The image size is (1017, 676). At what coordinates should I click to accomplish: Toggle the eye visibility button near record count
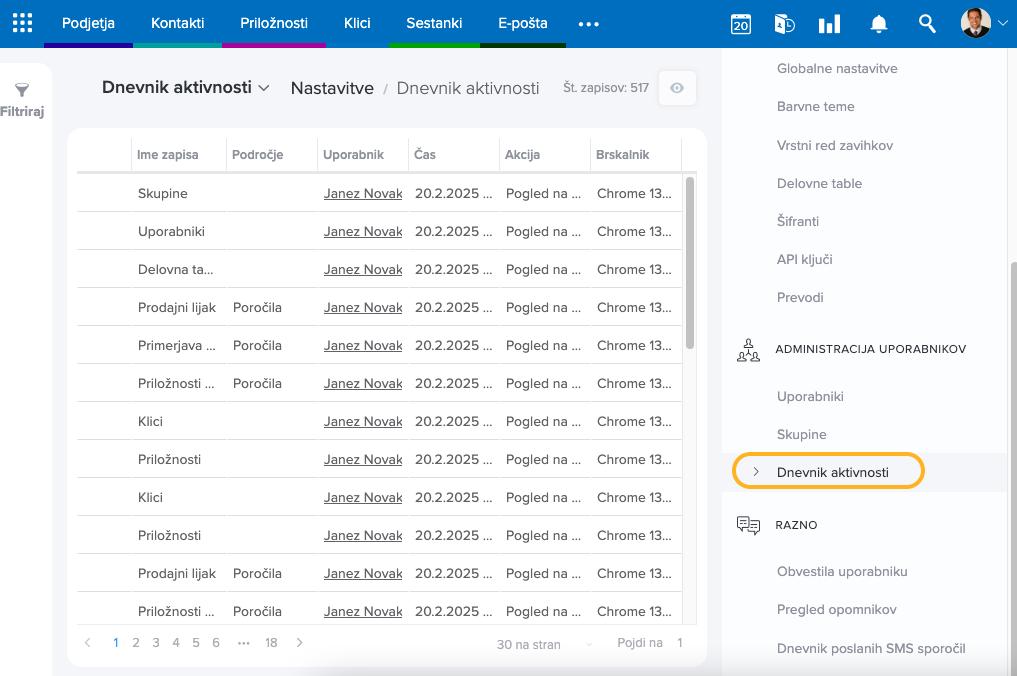677,88
